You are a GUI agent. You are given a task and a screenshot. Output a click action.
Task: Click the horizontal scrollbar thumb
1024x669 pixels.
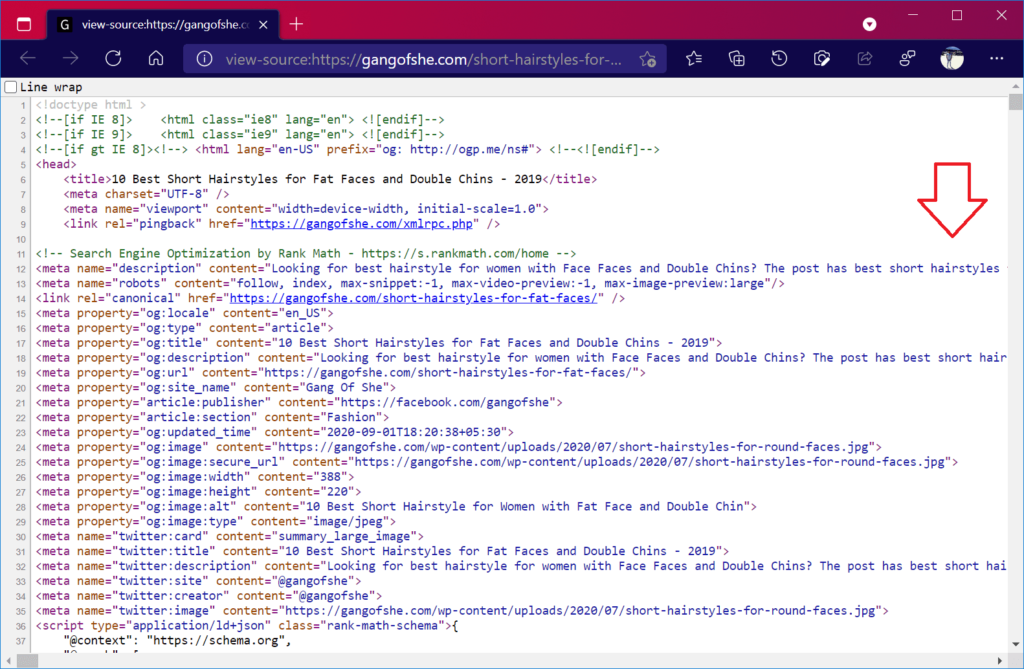click(x=27, y=661)
